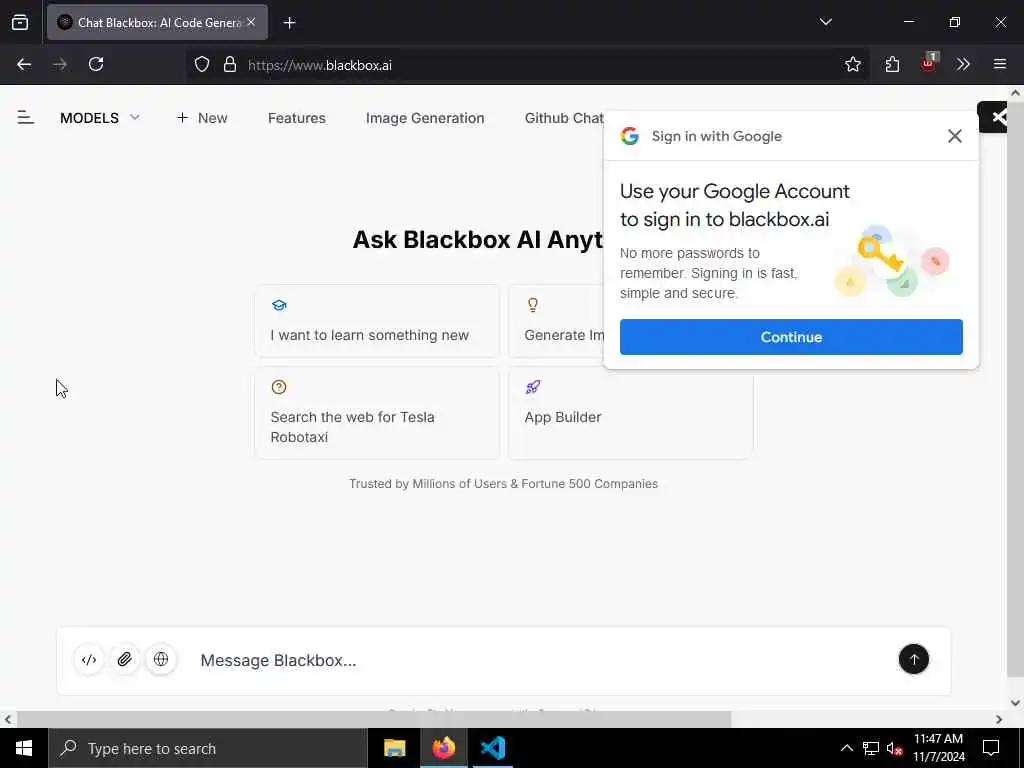Open the Windows Start menu
Viewport: 1024px width, 768px height.
24,748
